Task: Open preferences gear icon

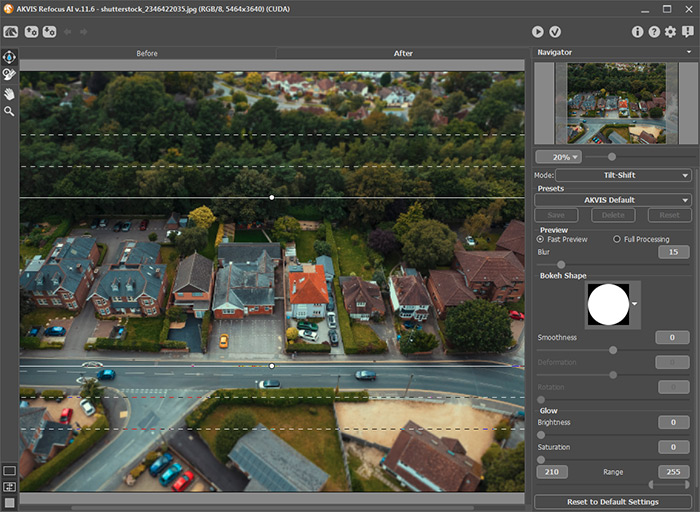Action: pos(670,32)
